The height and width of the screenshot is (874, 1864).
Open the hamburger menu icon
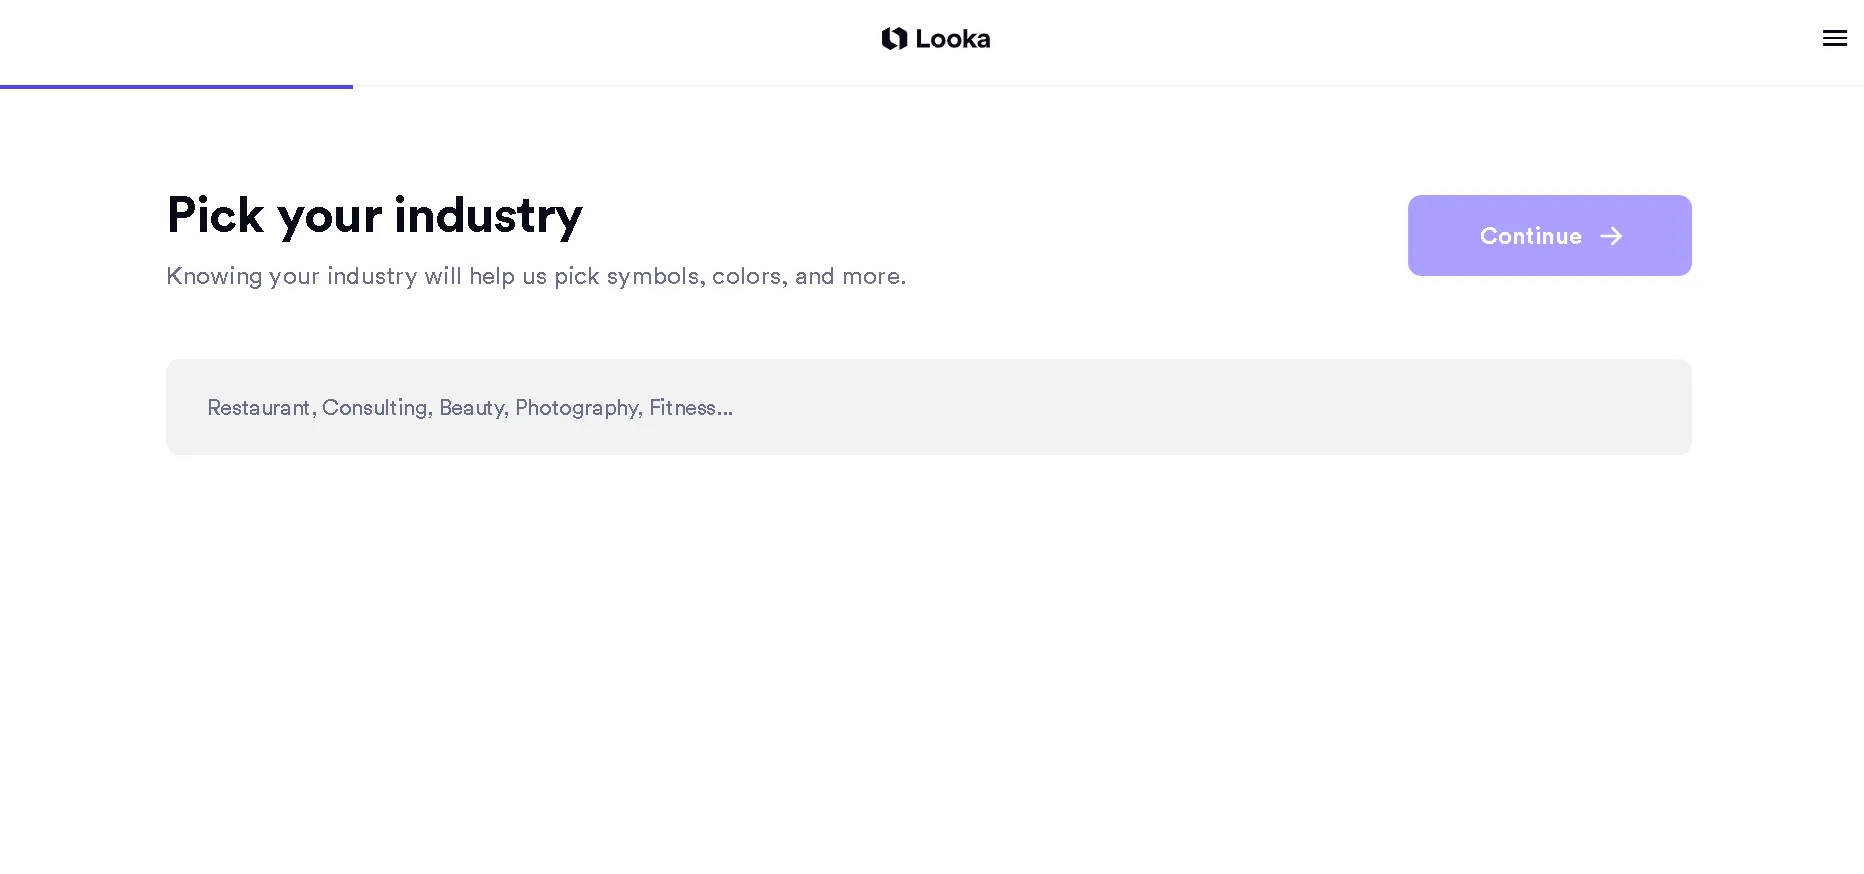tap(1834, 38)
